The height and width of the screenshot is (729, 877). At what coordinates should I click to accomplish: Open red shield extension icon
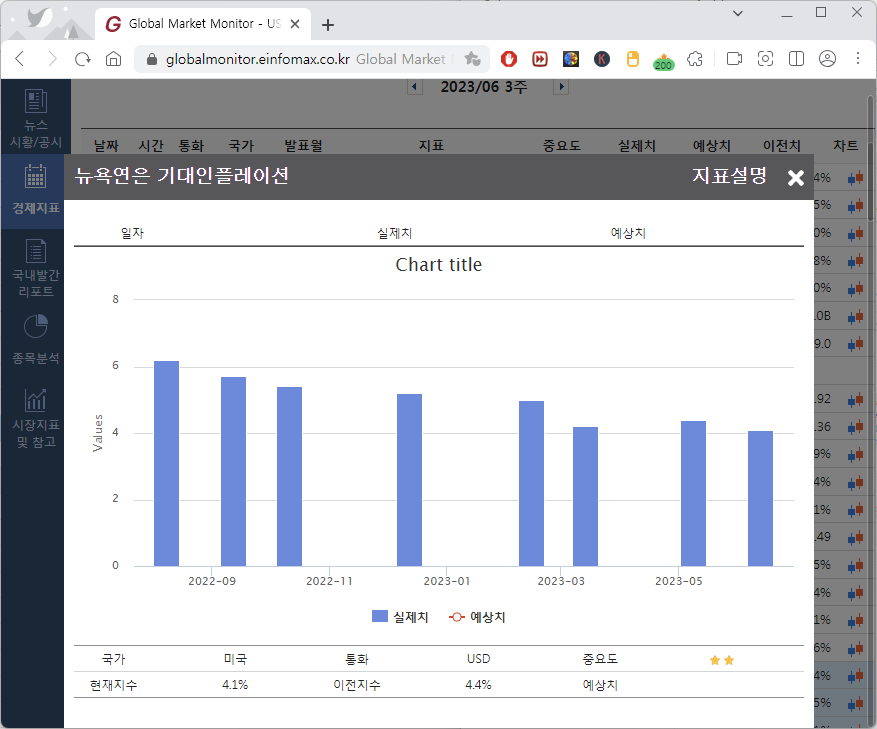(509, 59)
